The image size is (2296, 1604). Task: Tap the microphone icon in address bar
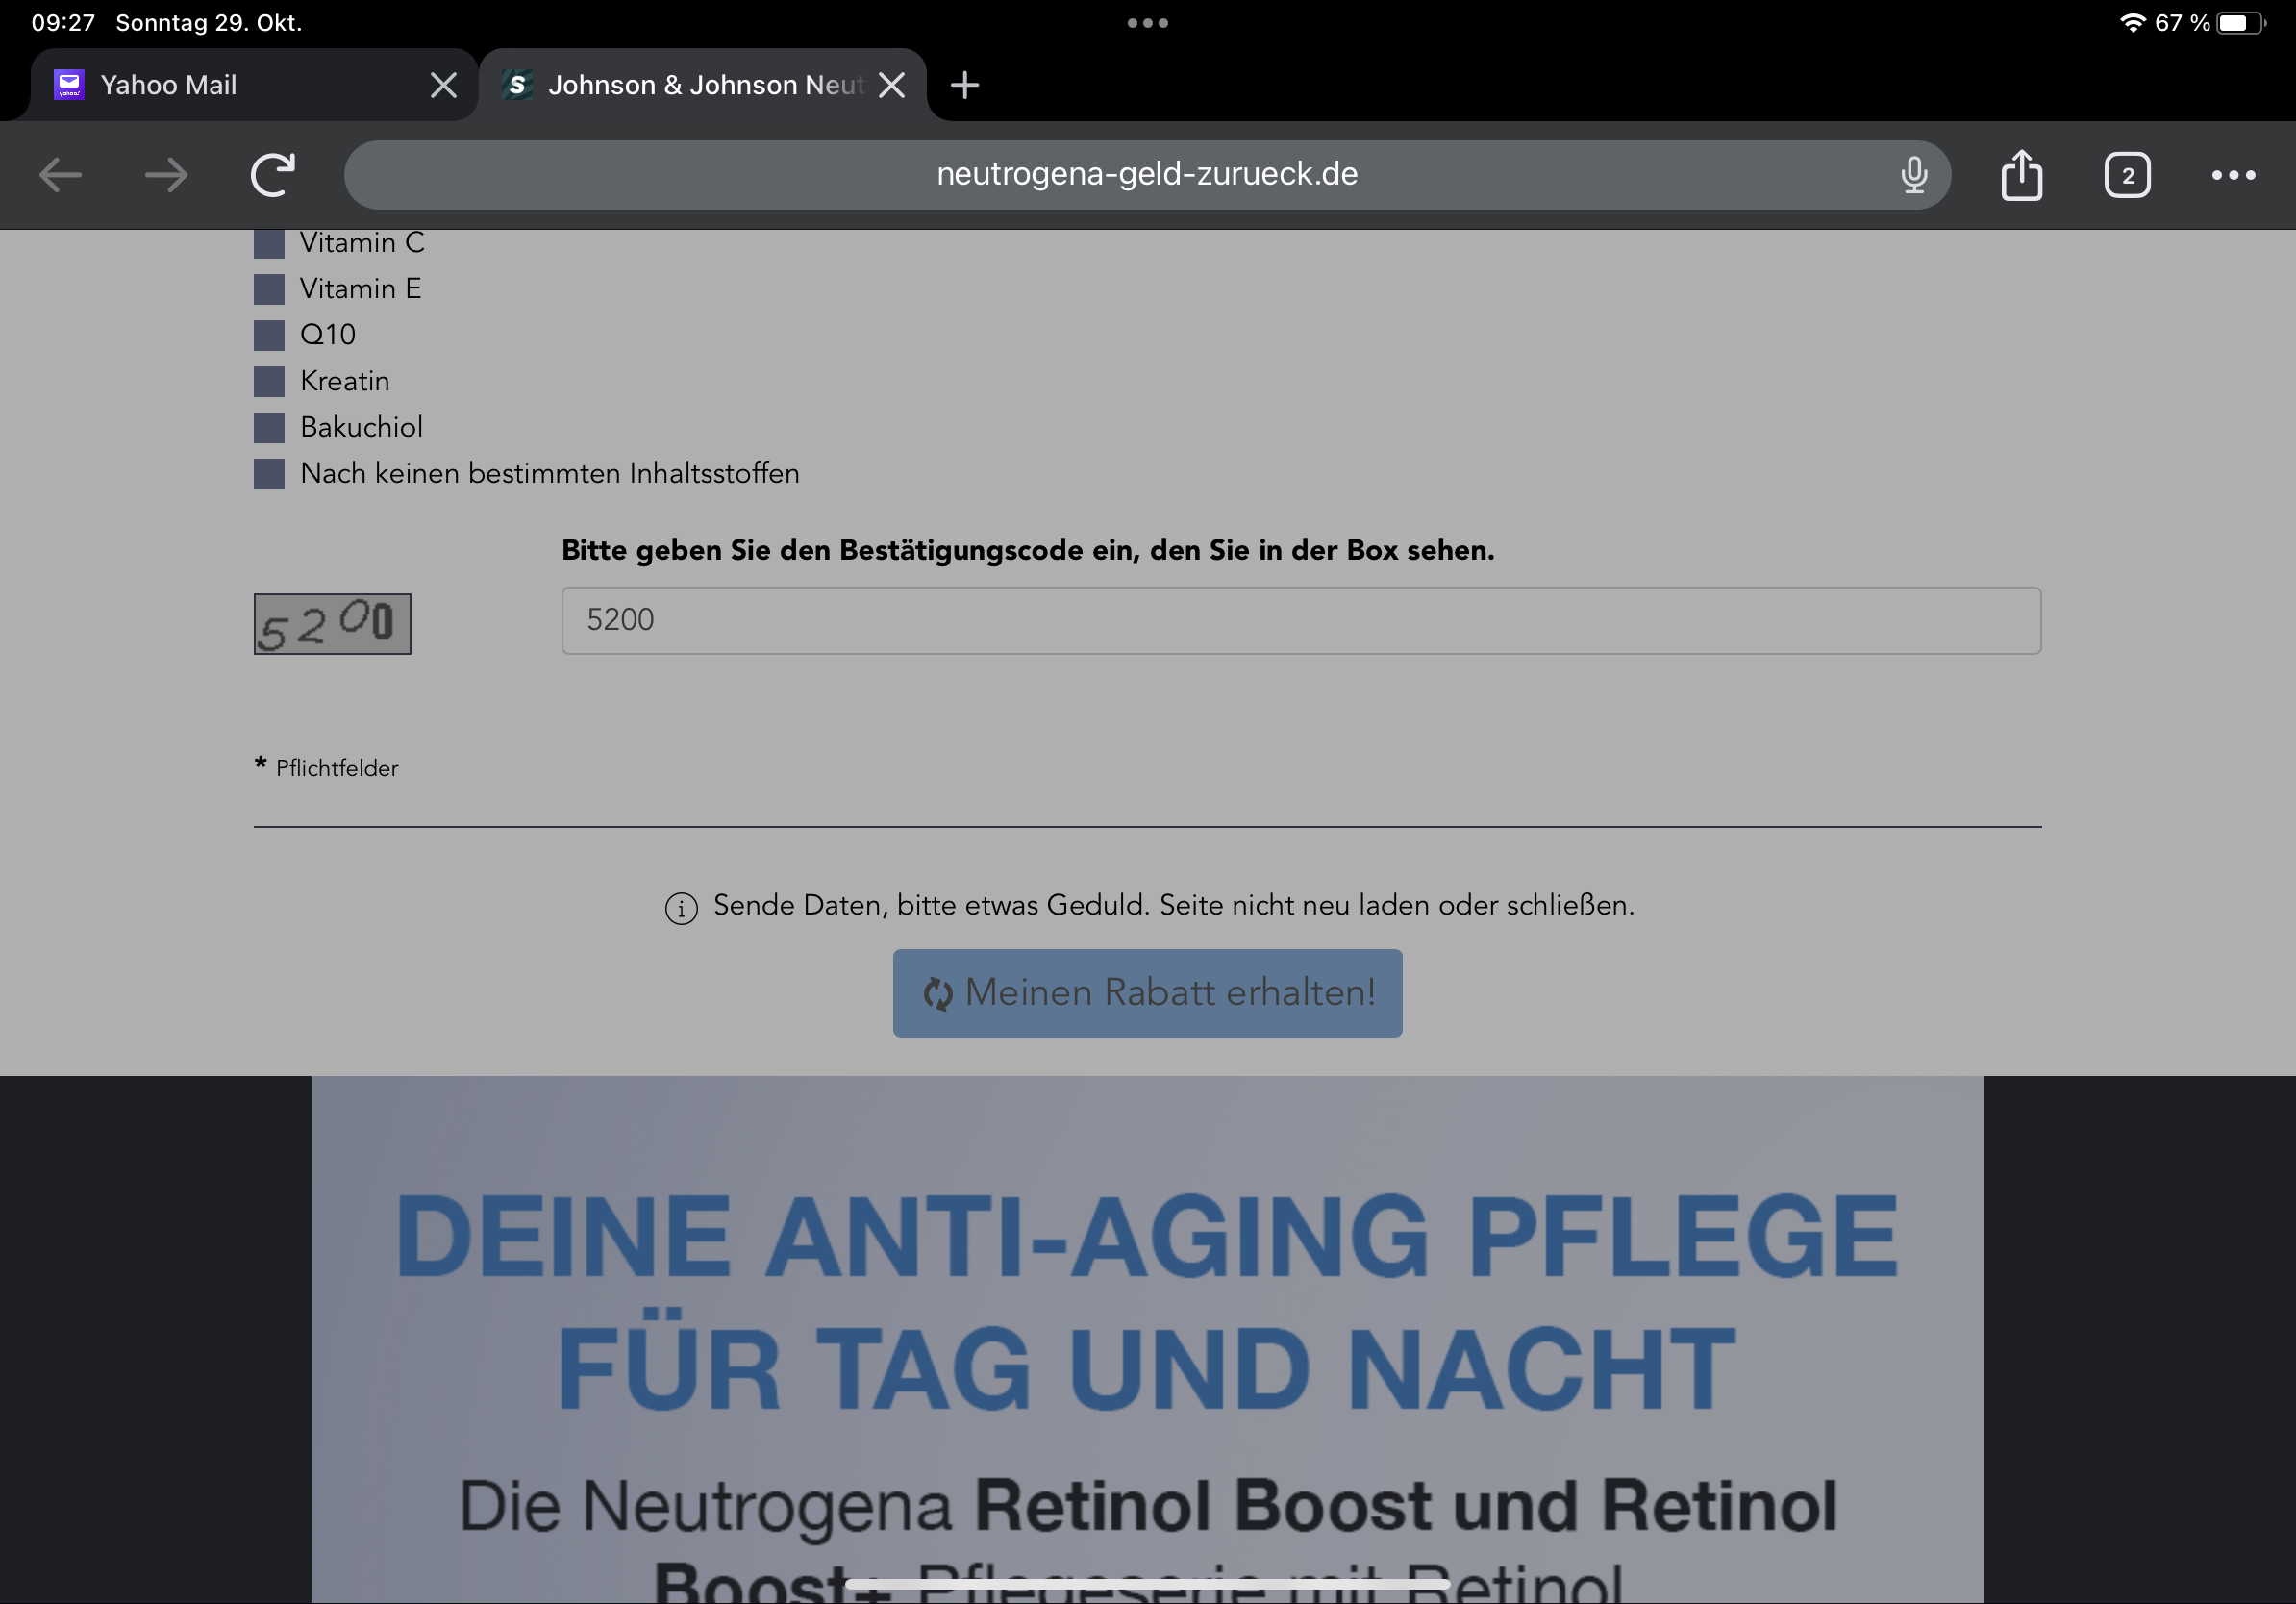pyautogui.click(x=1913, y=175)
